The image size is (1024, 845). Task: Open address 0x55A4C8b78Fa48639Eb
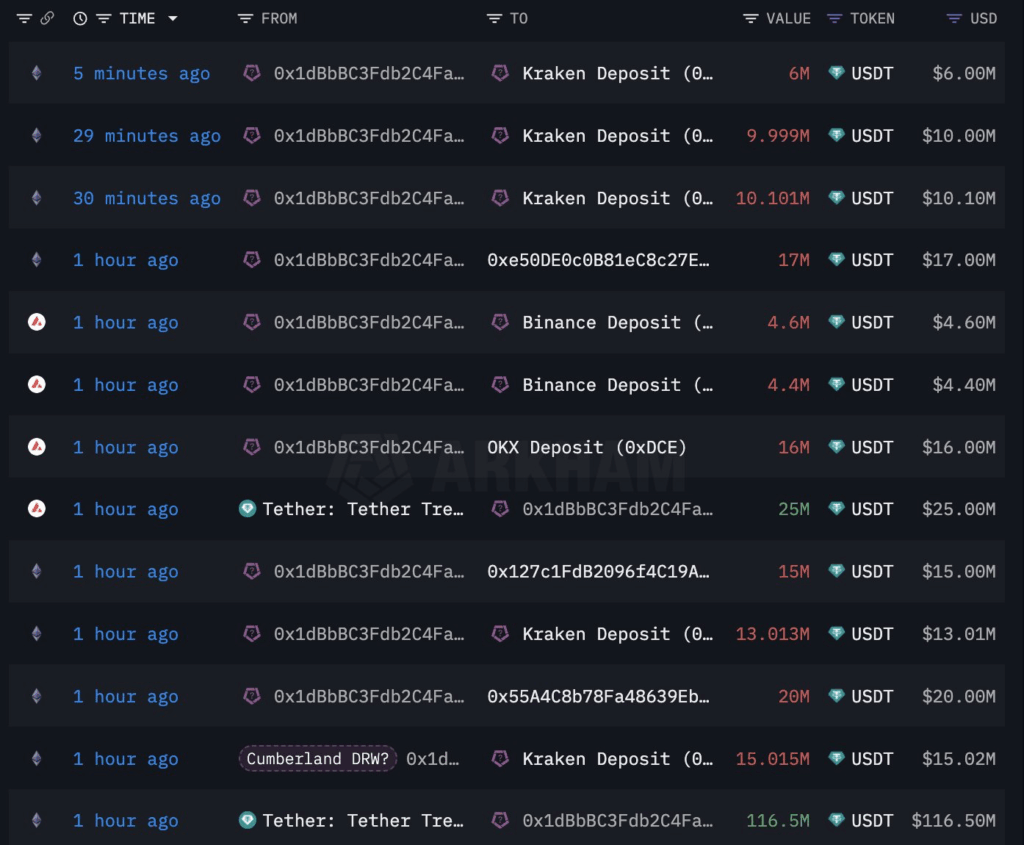pyautogui.click(x=598, y=697)
